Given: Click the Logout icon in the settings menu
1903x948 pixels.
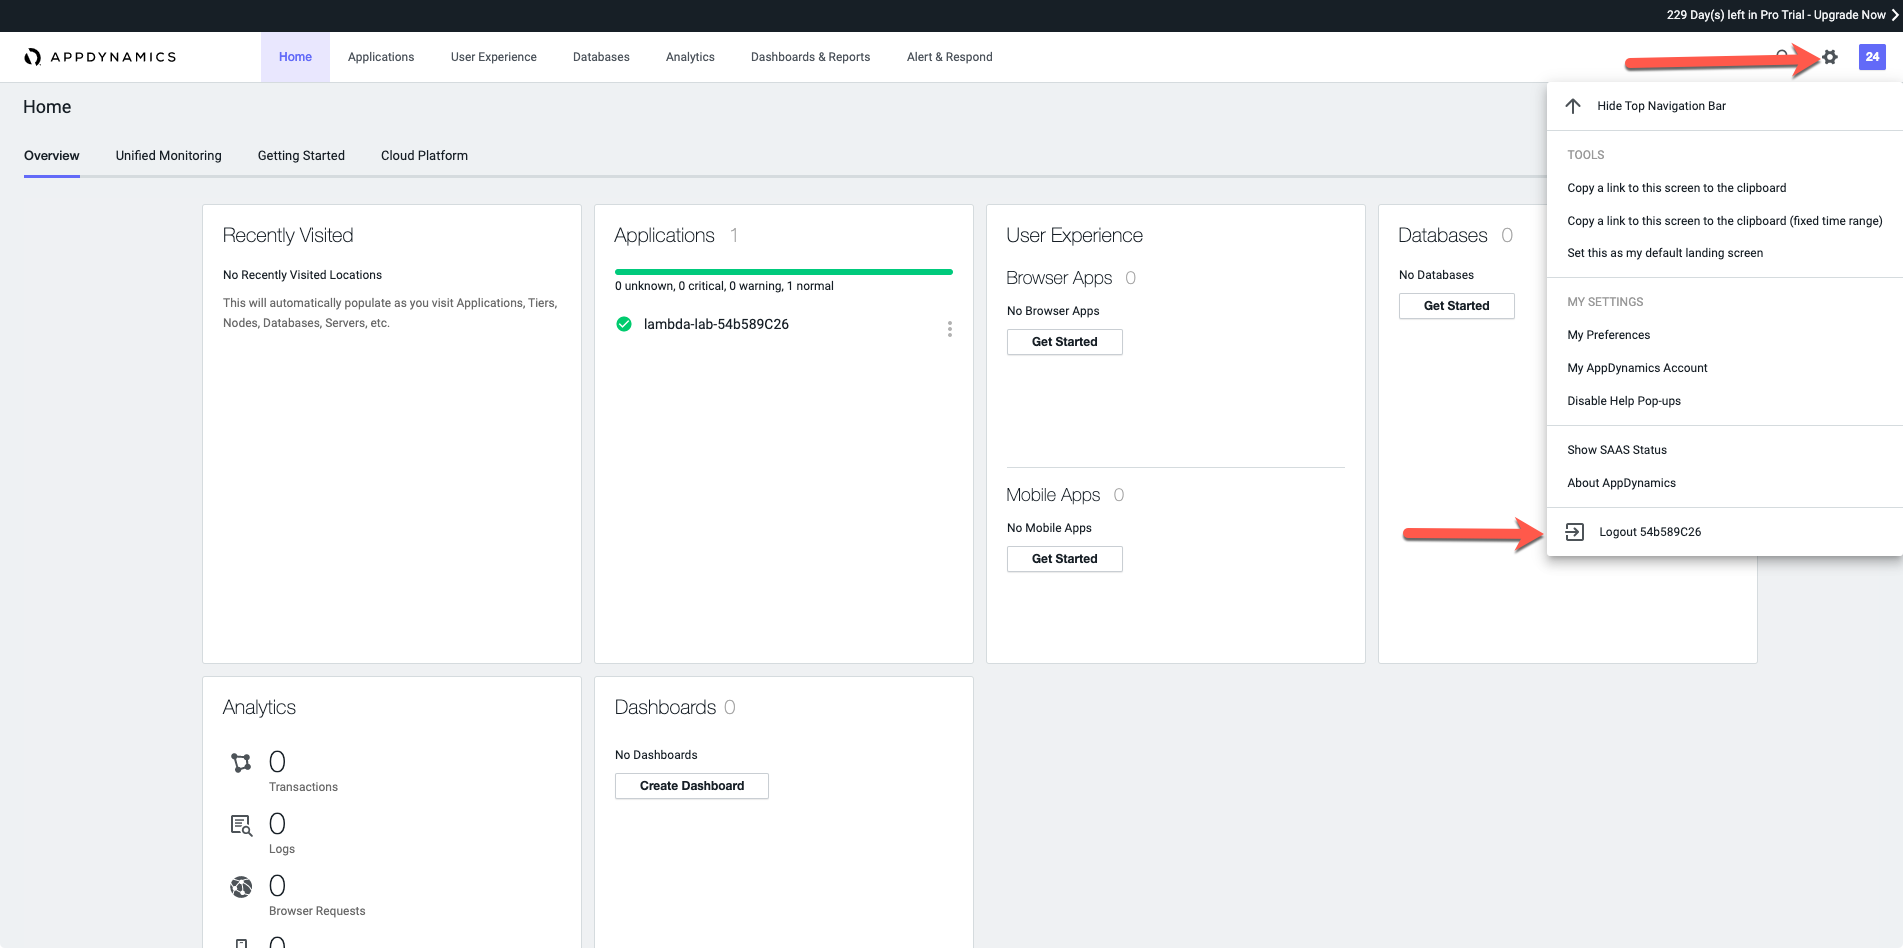Looking at the screenshot, I should point(1574,532).
